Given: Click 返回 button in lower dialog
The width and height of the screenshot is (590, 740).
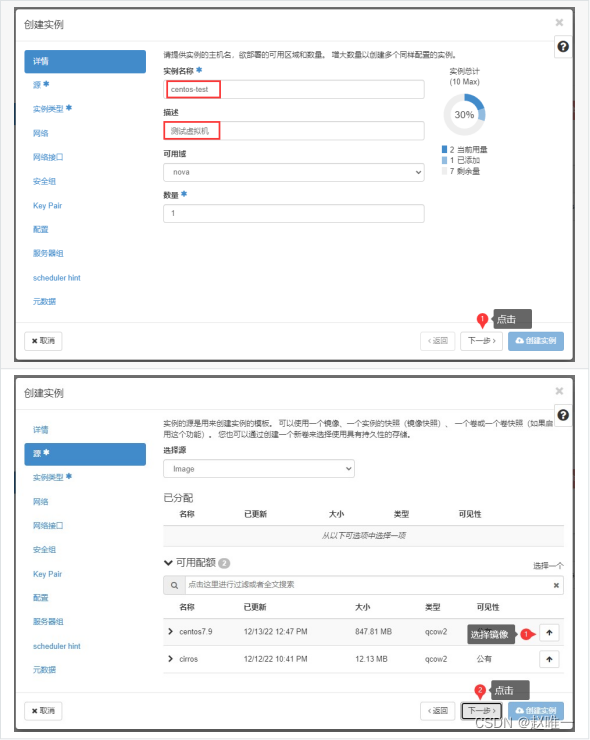Looking at the screenshot, I should [438, 711].
